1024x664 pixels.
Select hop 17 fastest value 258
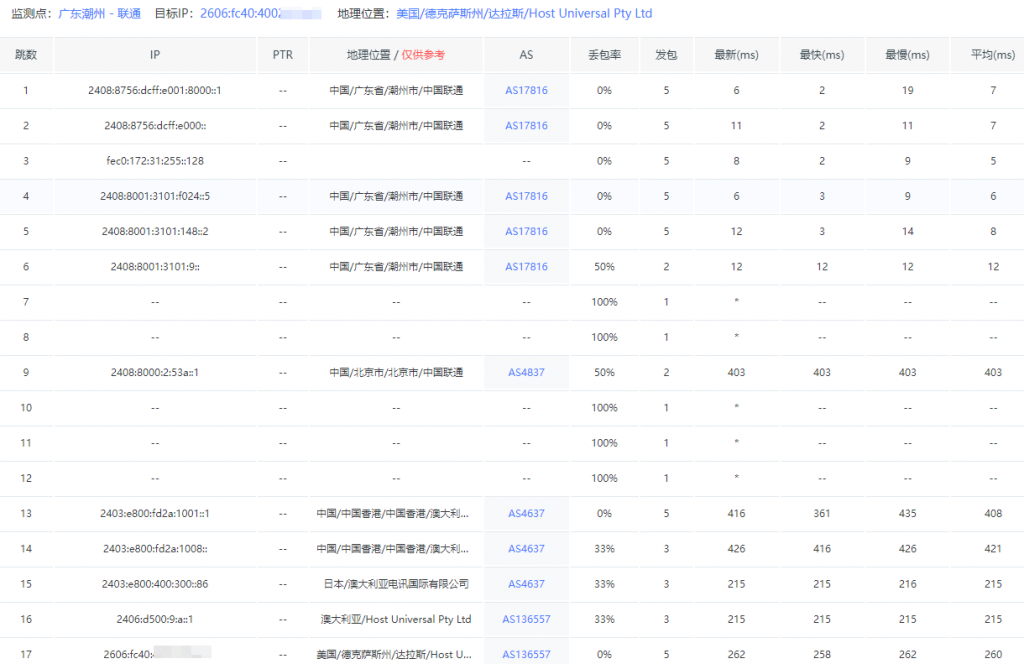pyautogui.click(x=822, y=654)
